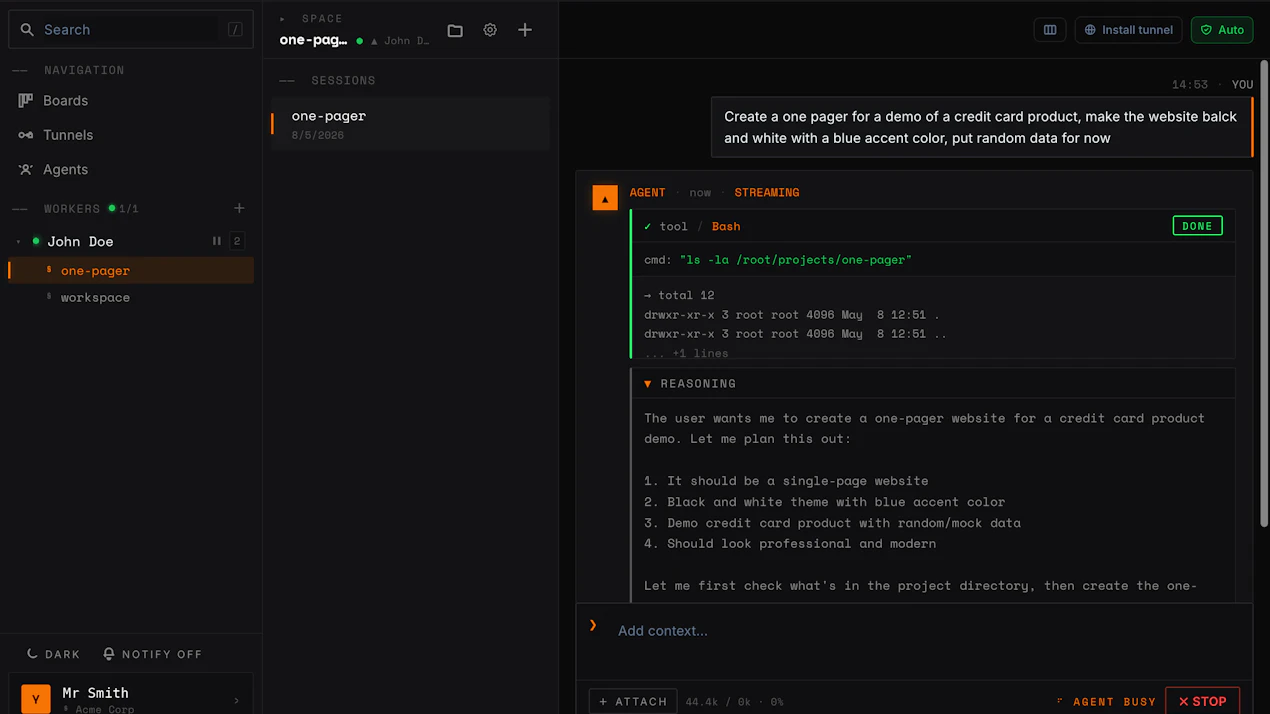Click the one-pag… space title
Image resolution: width=1270 pixels, height=714 pixels.
[x=313, y=40]
